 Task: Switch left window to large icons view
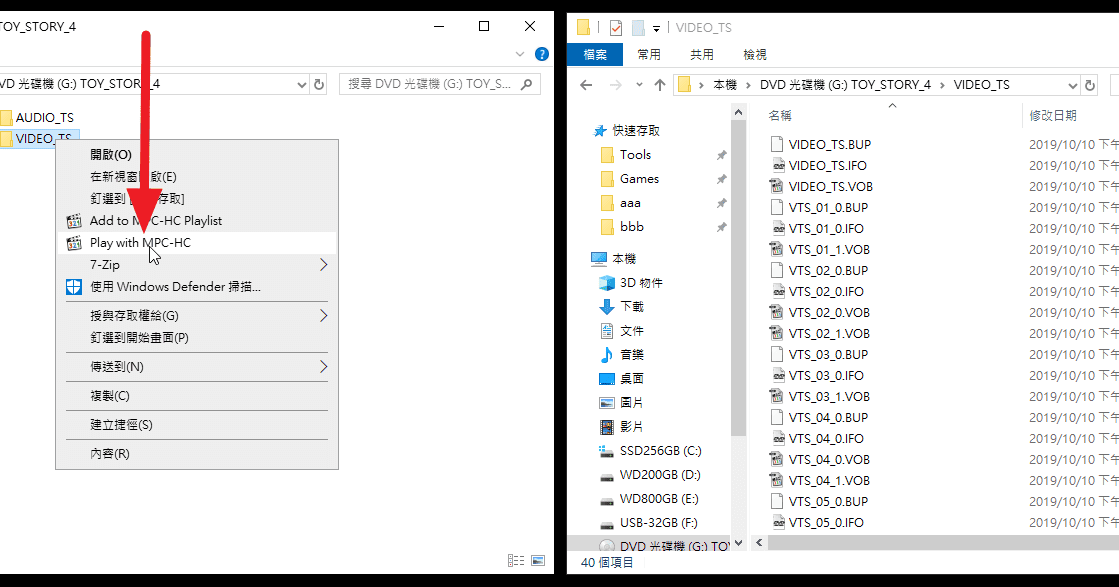(537, 561)
